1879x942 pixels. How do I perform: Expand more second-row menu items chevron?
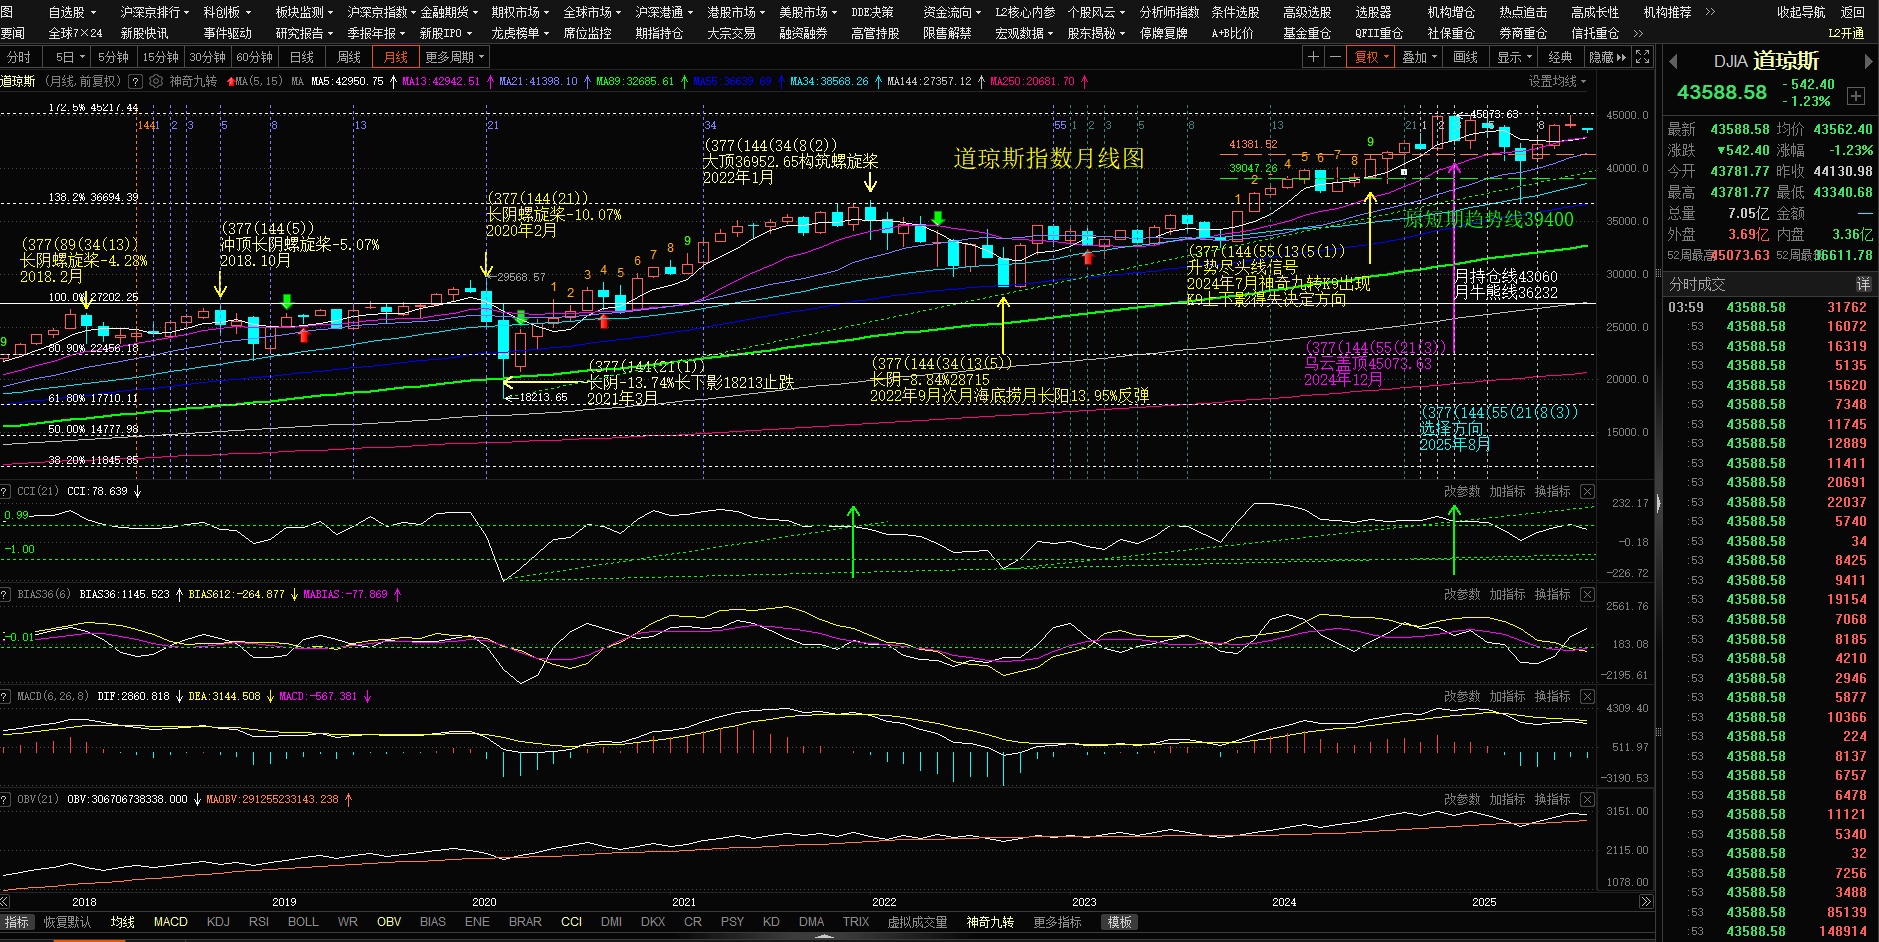[x=1638, y=33]
